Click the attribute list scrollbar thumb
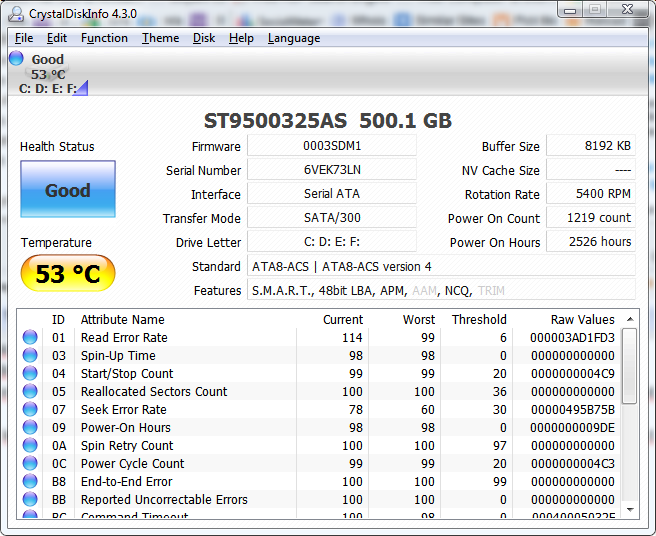 tap(630, 366)
